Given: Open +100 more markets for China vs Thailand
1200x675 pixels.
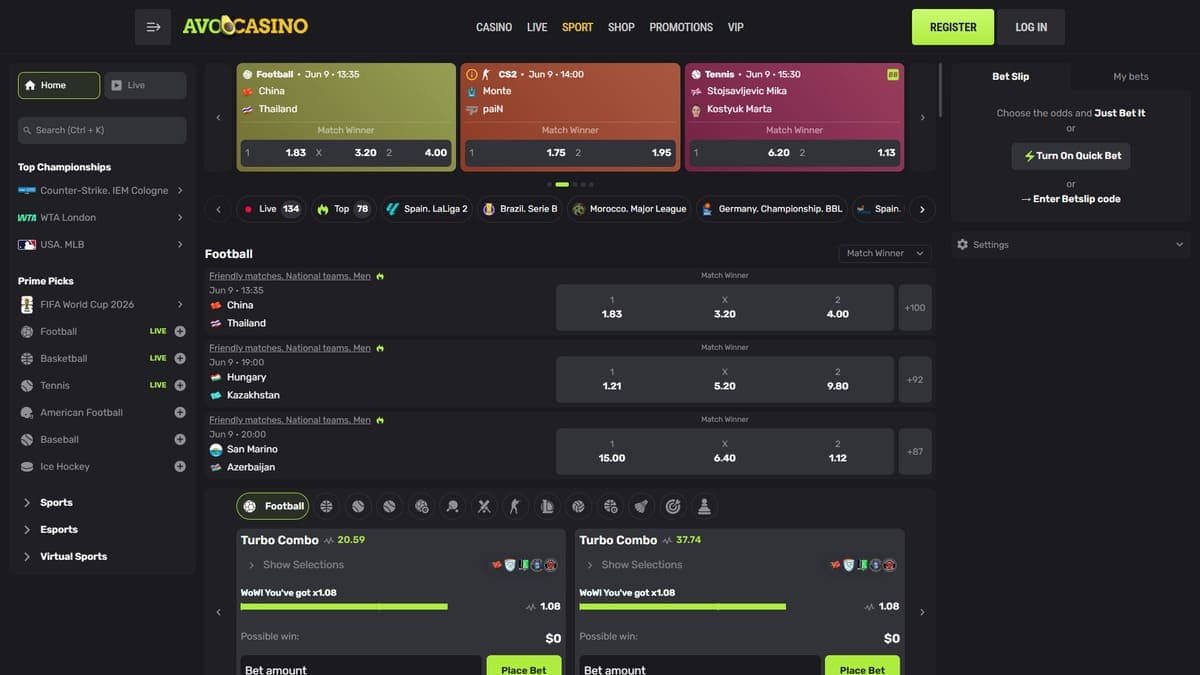Looking at the screenshot, I should 915,308.
